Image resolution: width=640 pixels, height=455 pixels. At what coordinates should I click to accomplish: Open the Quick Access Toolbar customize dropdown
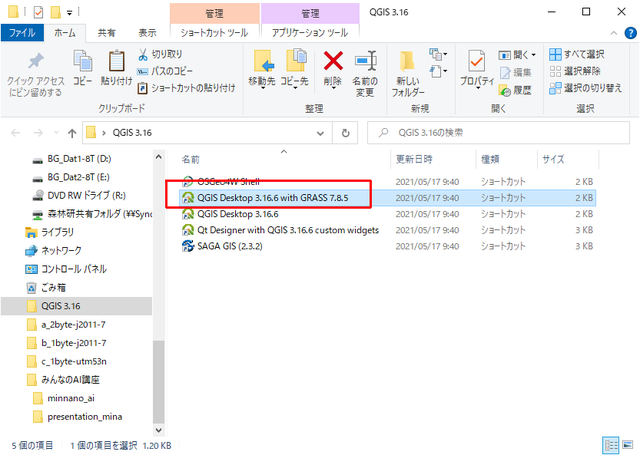(x=70, y=13)
